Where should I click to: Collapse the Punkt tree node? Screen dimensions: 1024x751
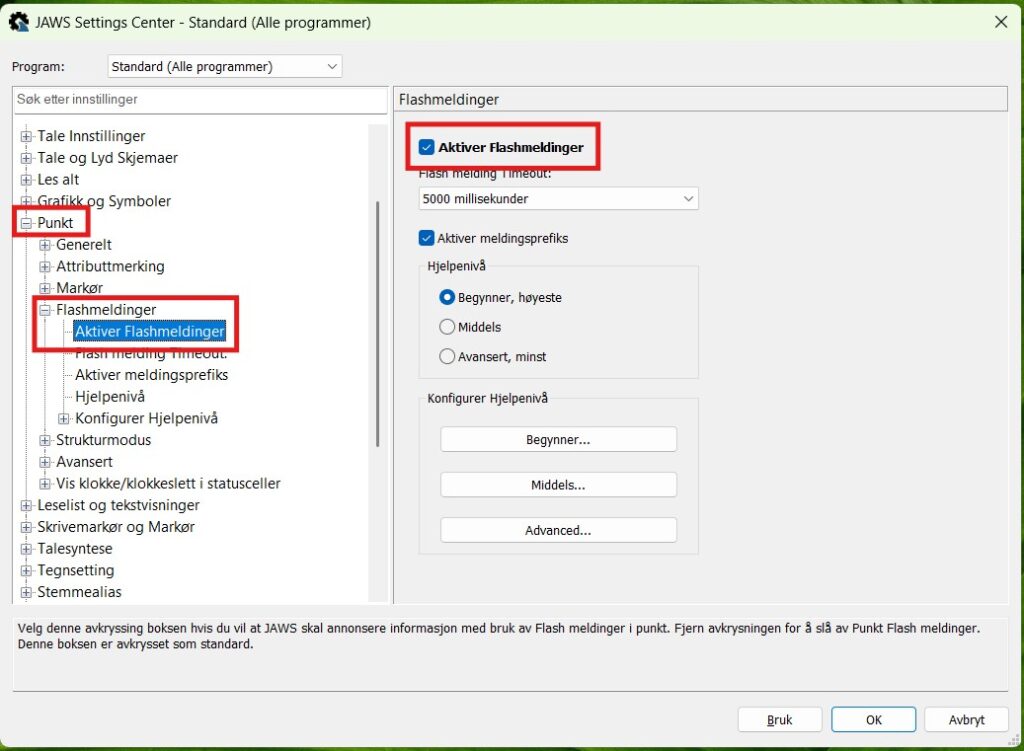[26, 223]
